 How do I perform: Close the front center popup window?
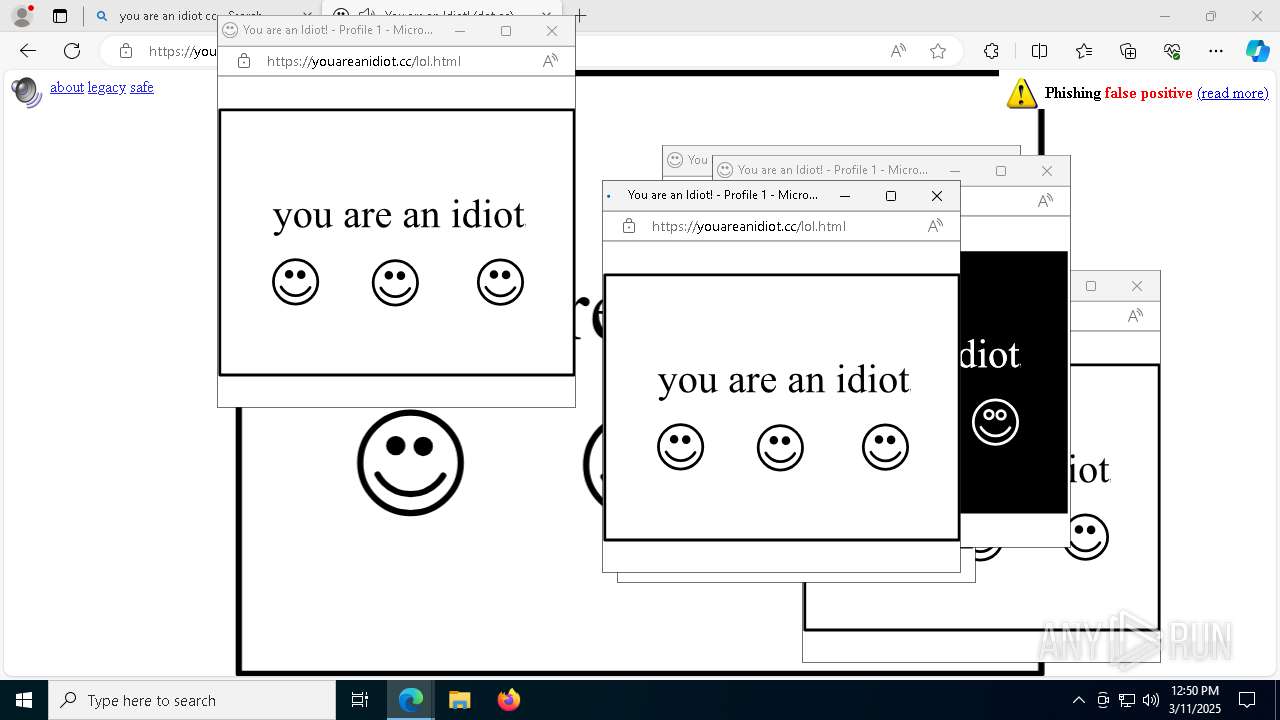pyautogui.click(x=937, y=196)
